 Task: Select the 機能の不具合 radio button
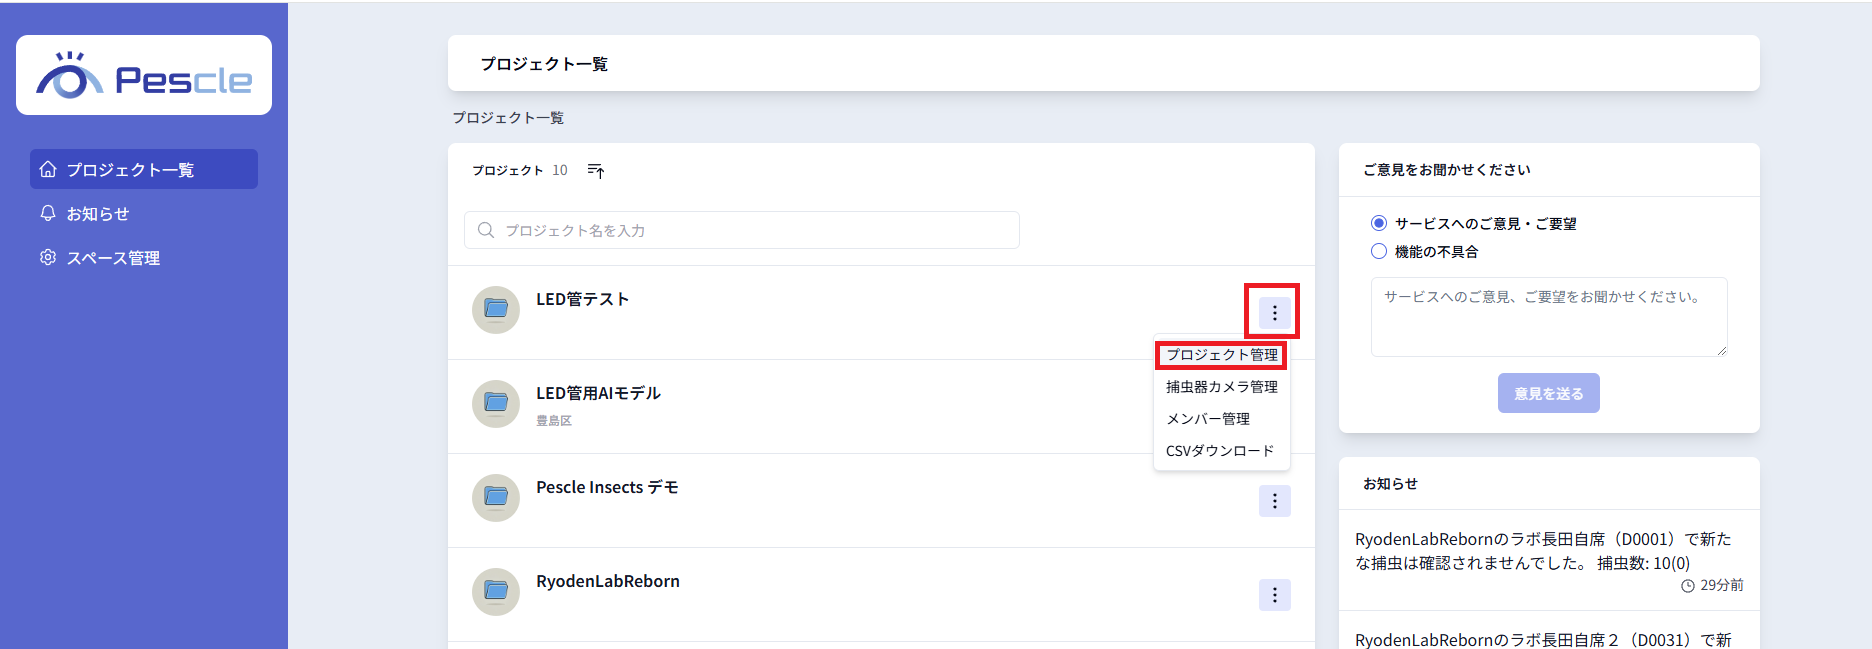coord(1379,251)
